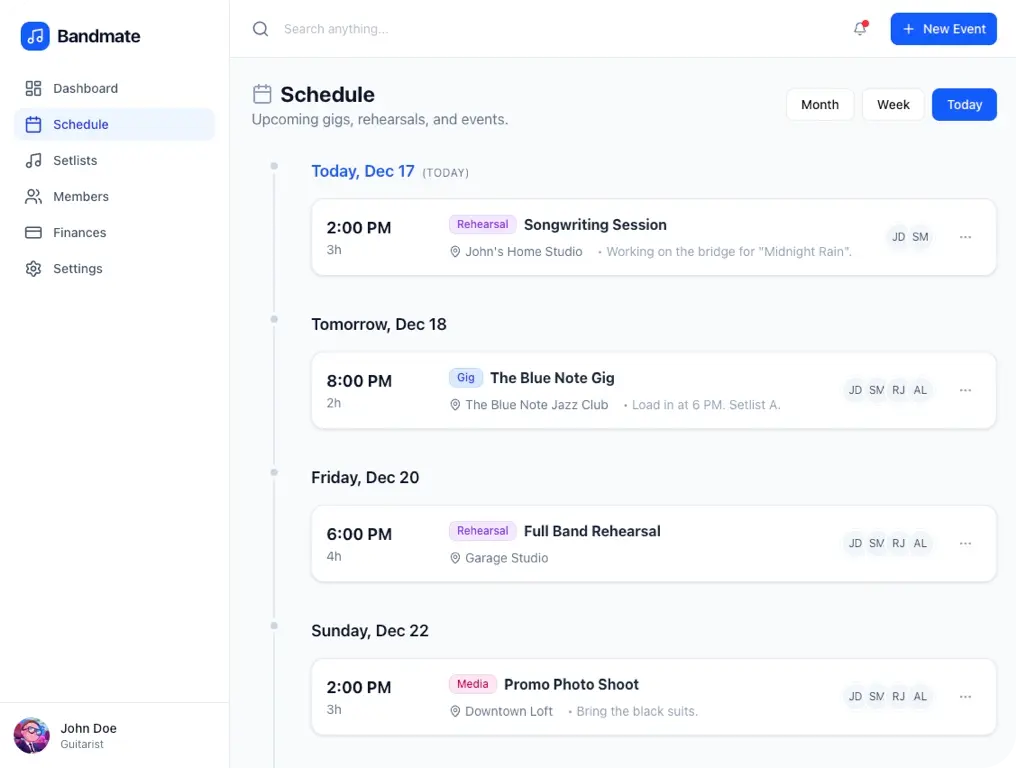
Task: Click the Finances wallet icon
Action: tap(33, 232)
